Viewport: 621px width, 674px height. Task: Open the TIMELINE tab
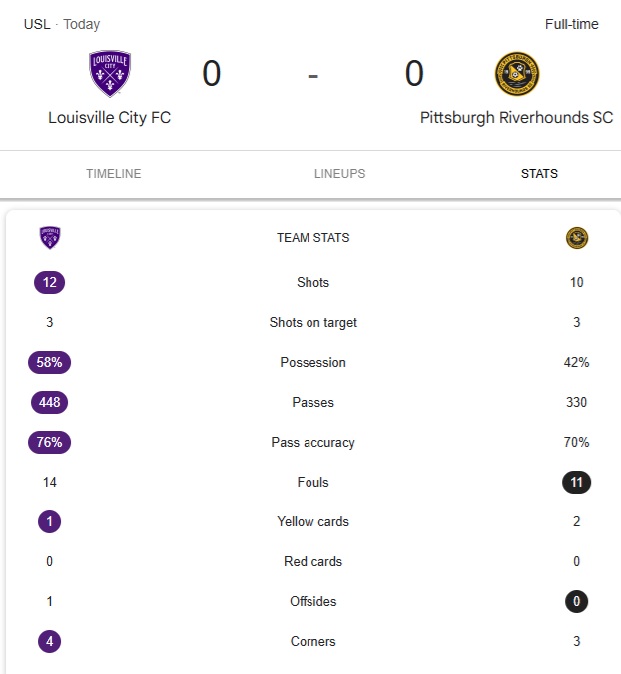pos(113,174)
